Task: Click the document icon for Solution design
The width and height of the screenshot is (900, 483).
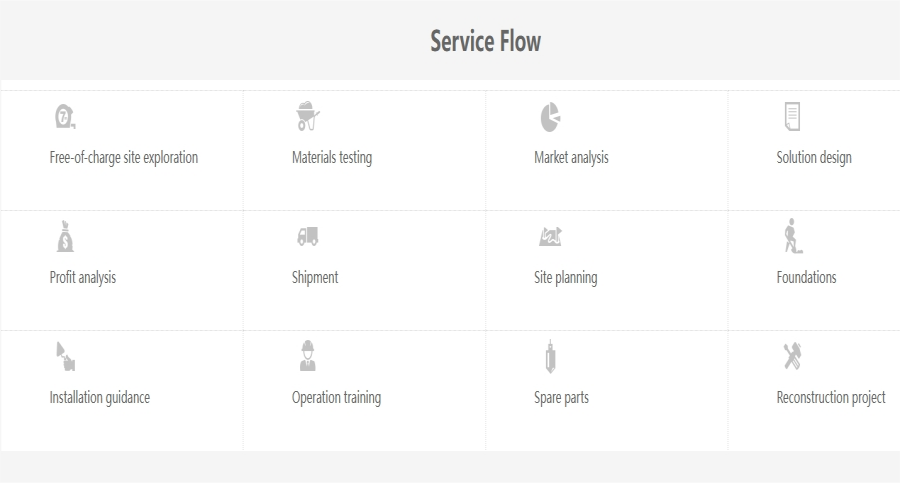Action: [x=792, y=116]
